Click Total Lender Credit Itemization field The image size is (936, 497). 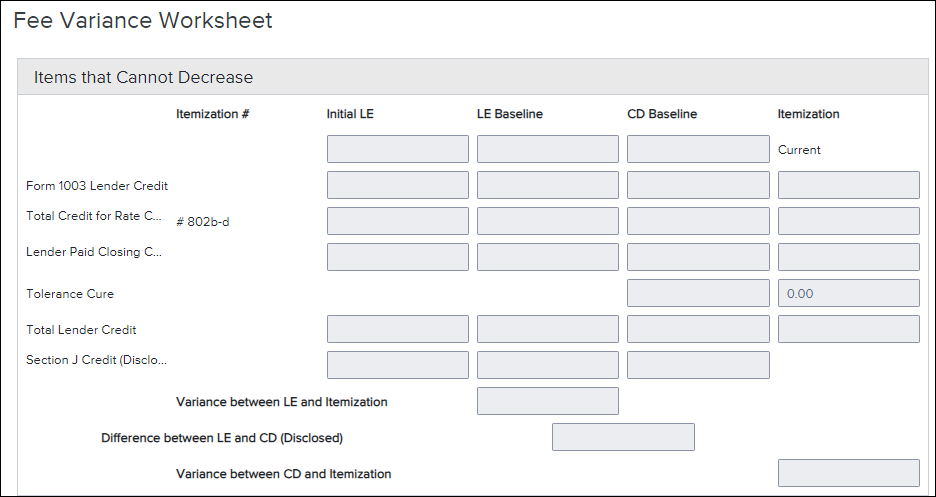click(x=848, y=329)
